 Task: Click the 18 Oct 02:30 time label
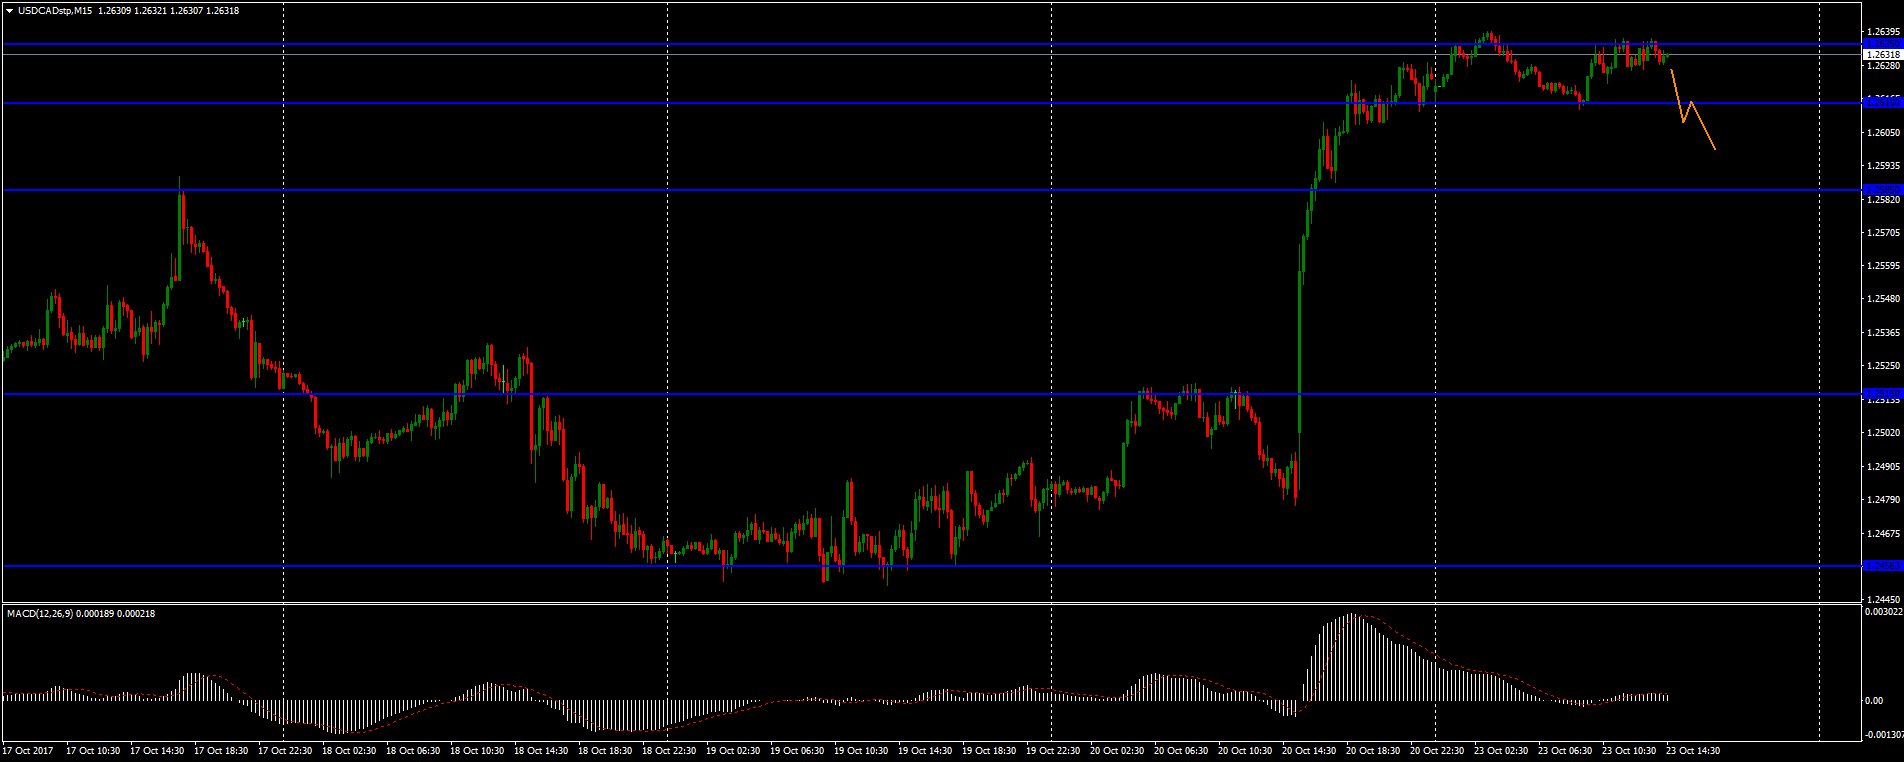349,750
